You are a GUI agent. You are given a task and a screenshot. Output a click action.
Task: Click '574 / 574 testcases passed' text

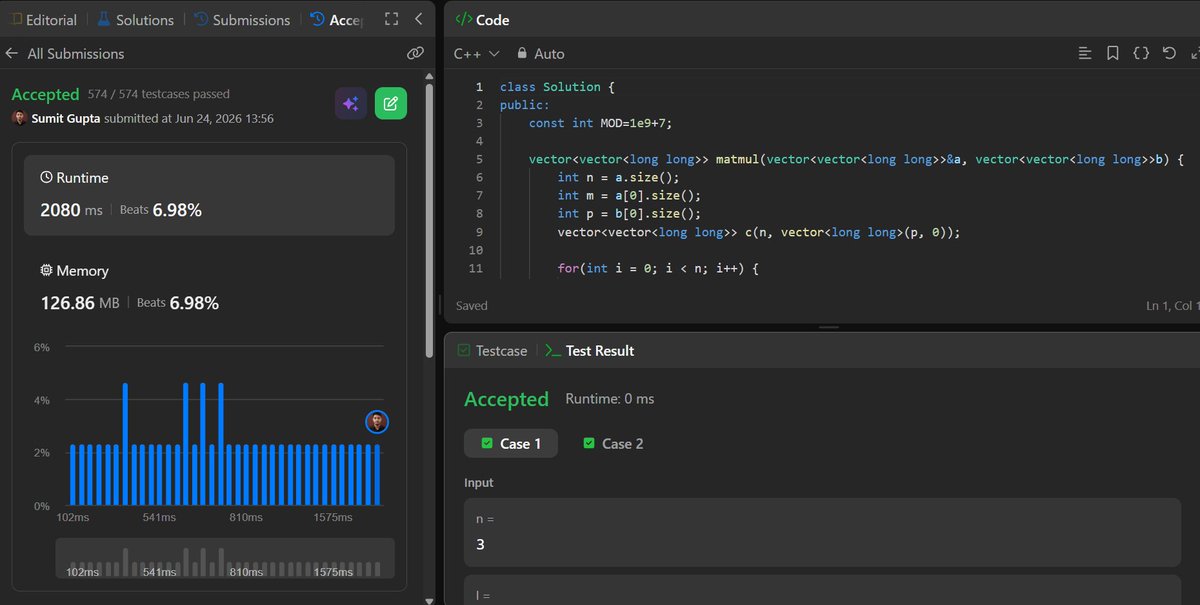(159, 94)
